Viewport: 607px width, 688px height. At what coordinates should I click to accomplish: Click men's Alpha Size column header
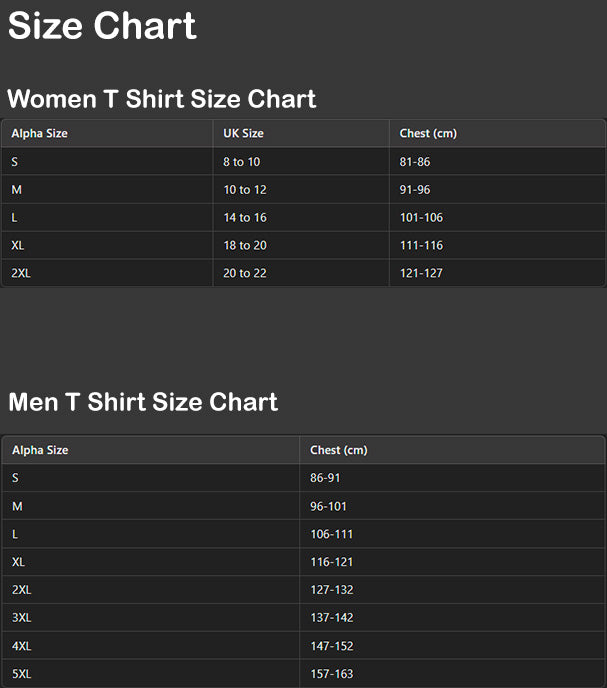[x=40, y=450]
